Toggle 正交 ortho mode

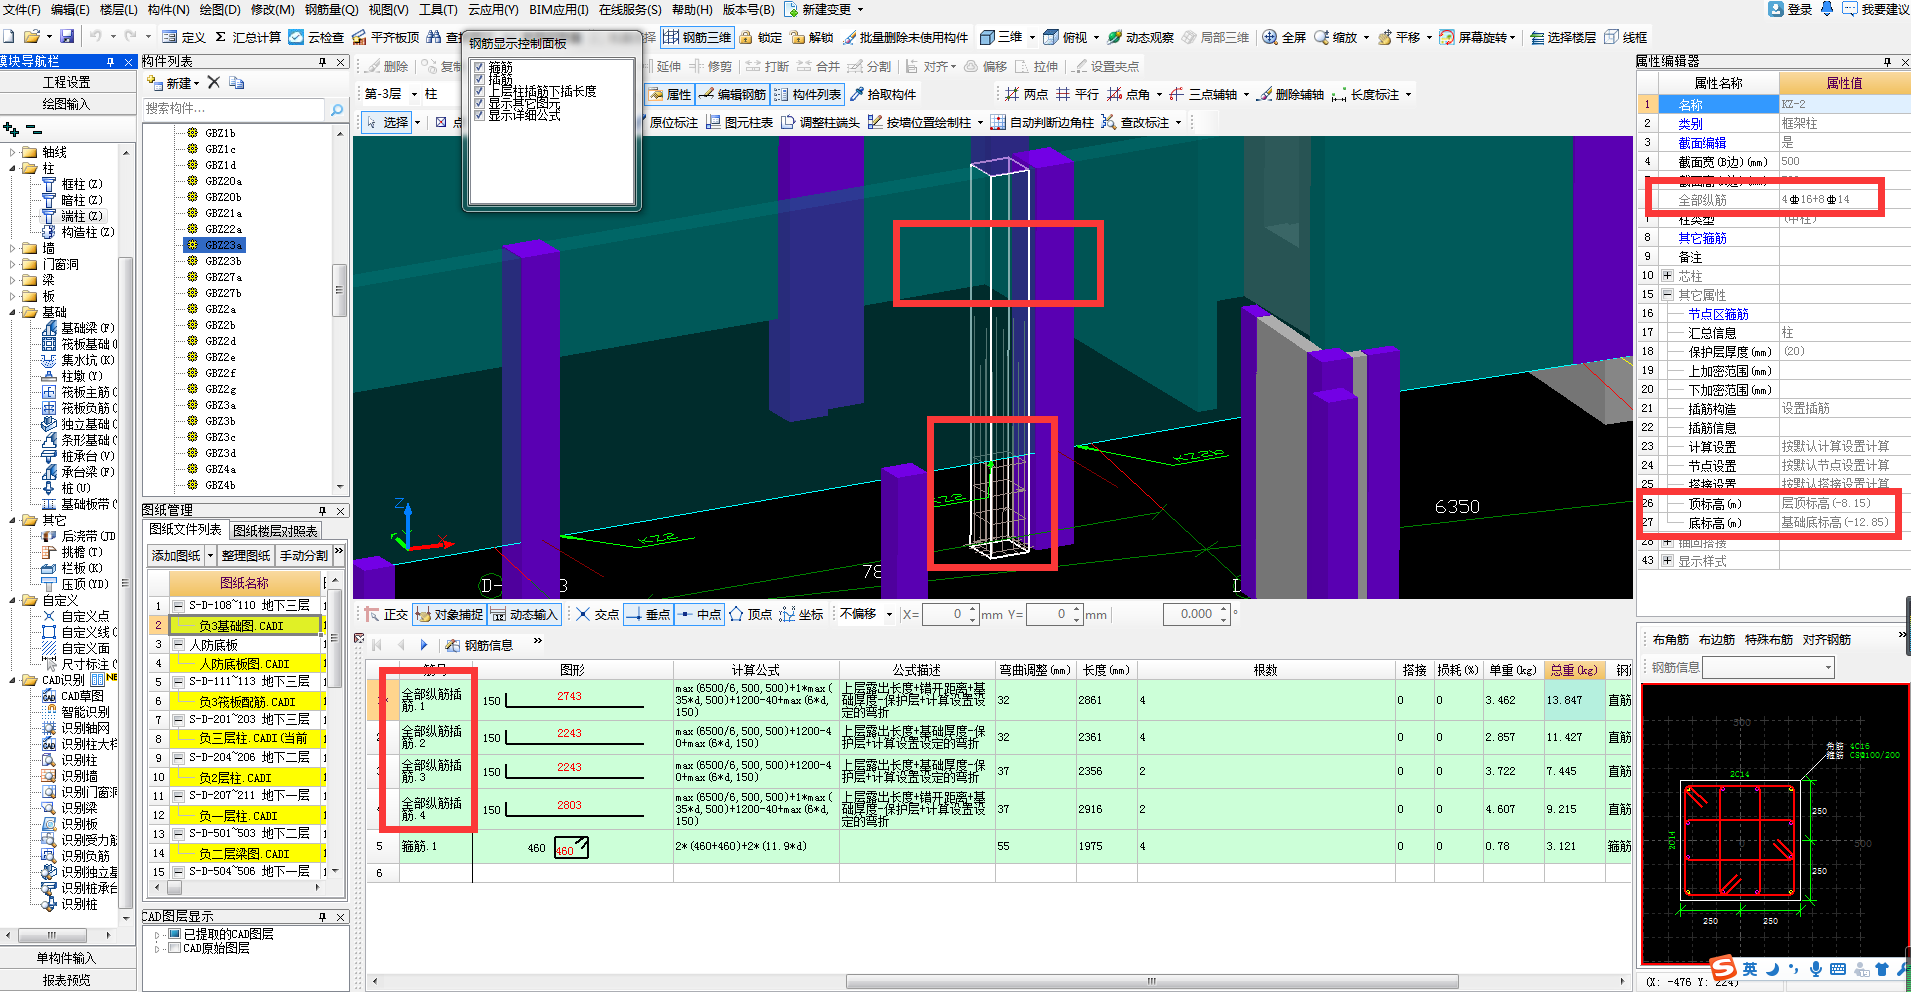(386, 614)
